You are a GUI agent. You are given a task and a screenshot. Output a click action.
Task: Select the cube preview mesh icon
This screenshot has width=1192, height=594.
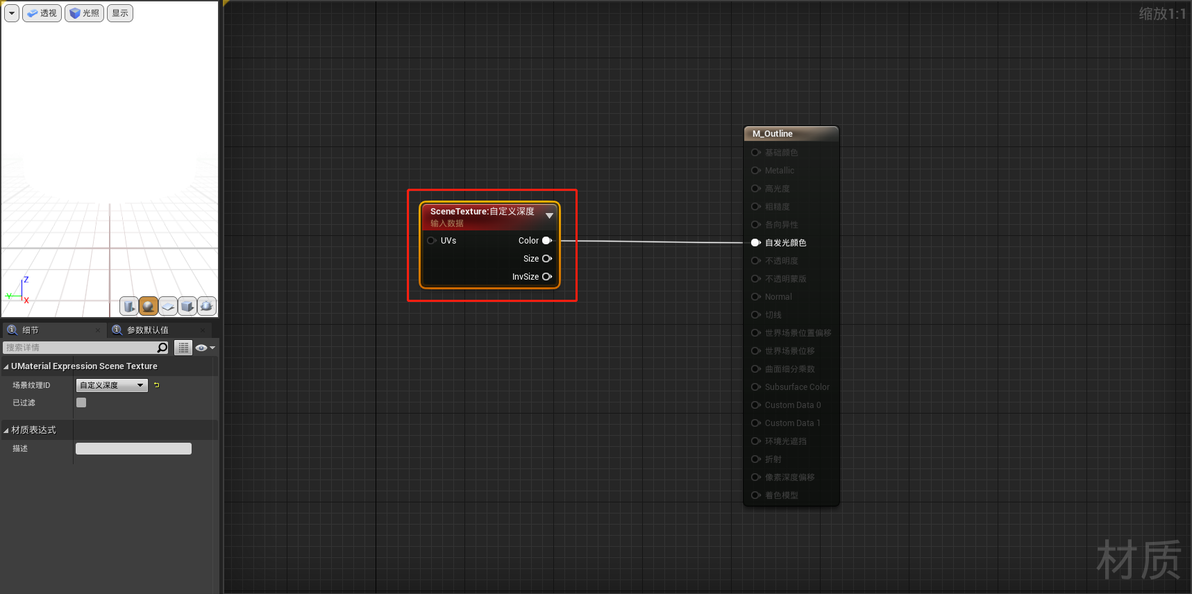(188, 306)
